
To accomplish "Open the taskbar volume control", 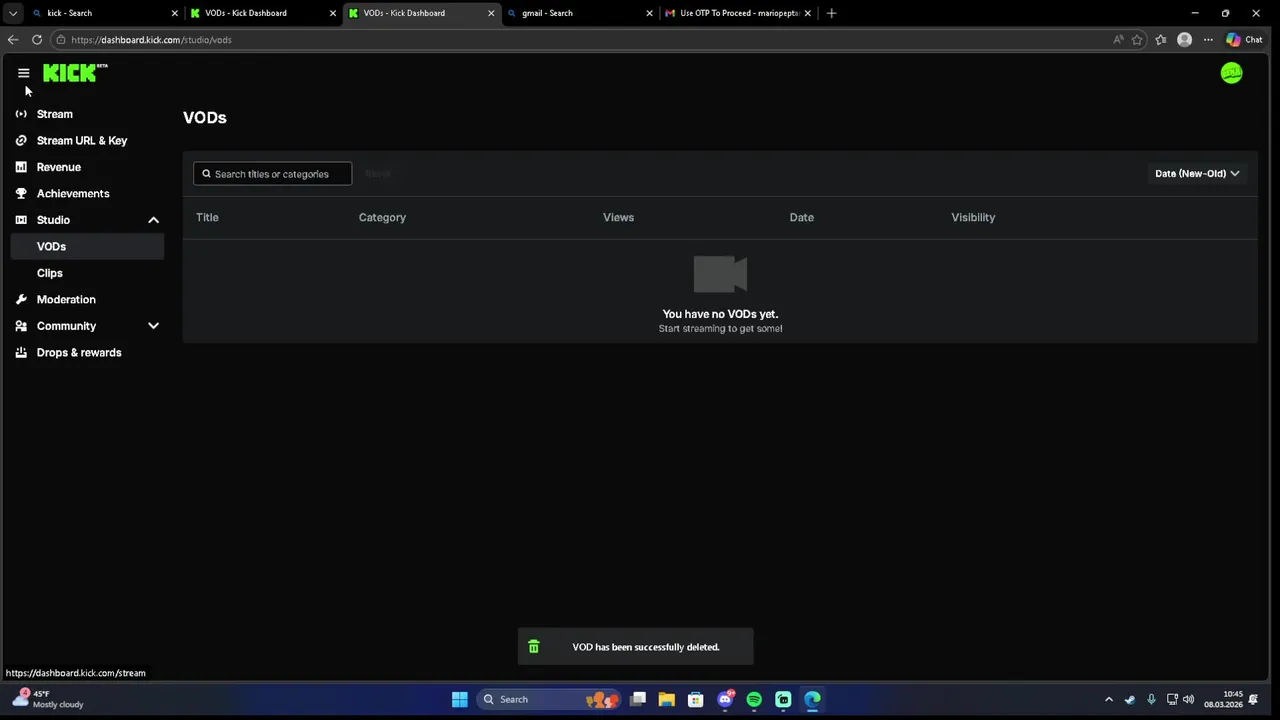I will click(1189, 699).
